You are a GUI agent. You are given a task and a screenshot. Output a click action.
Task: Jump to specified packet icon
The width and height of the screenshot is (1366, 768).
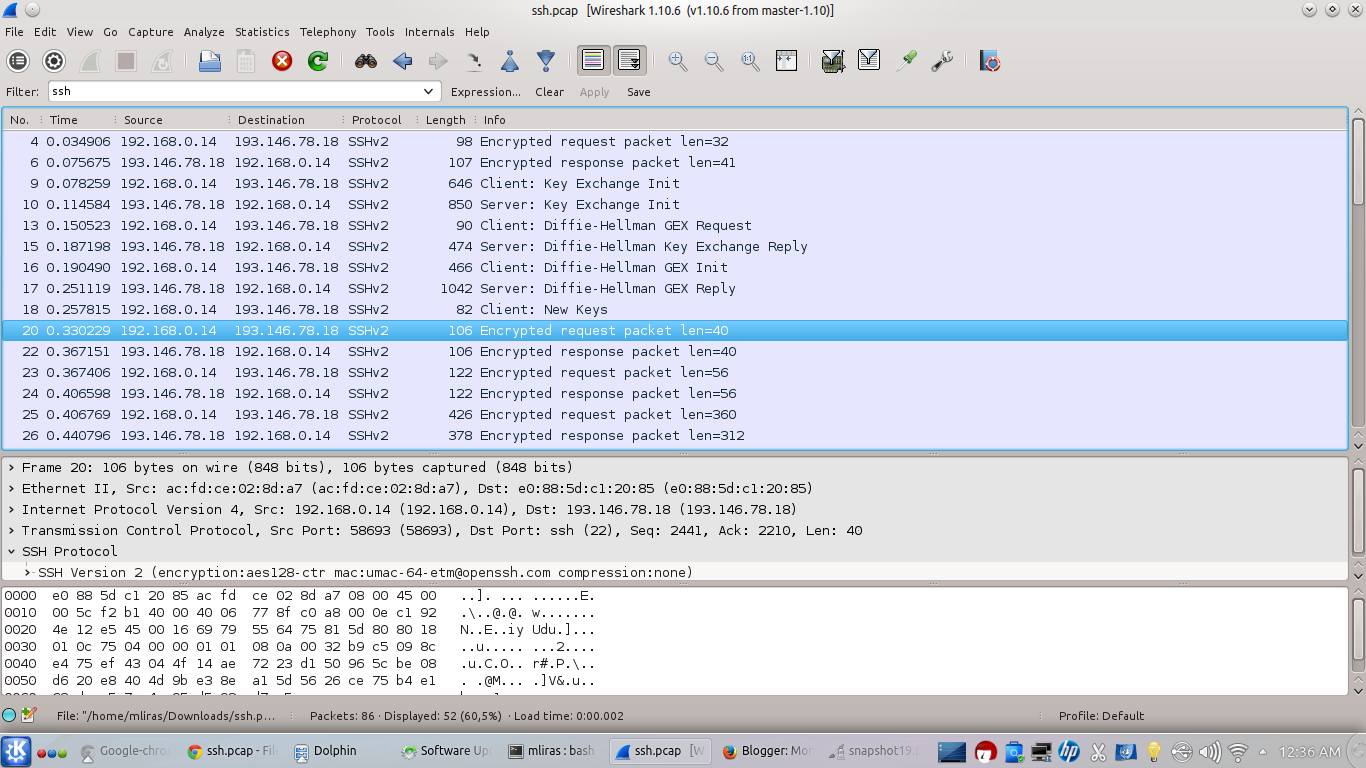[474, 61]
